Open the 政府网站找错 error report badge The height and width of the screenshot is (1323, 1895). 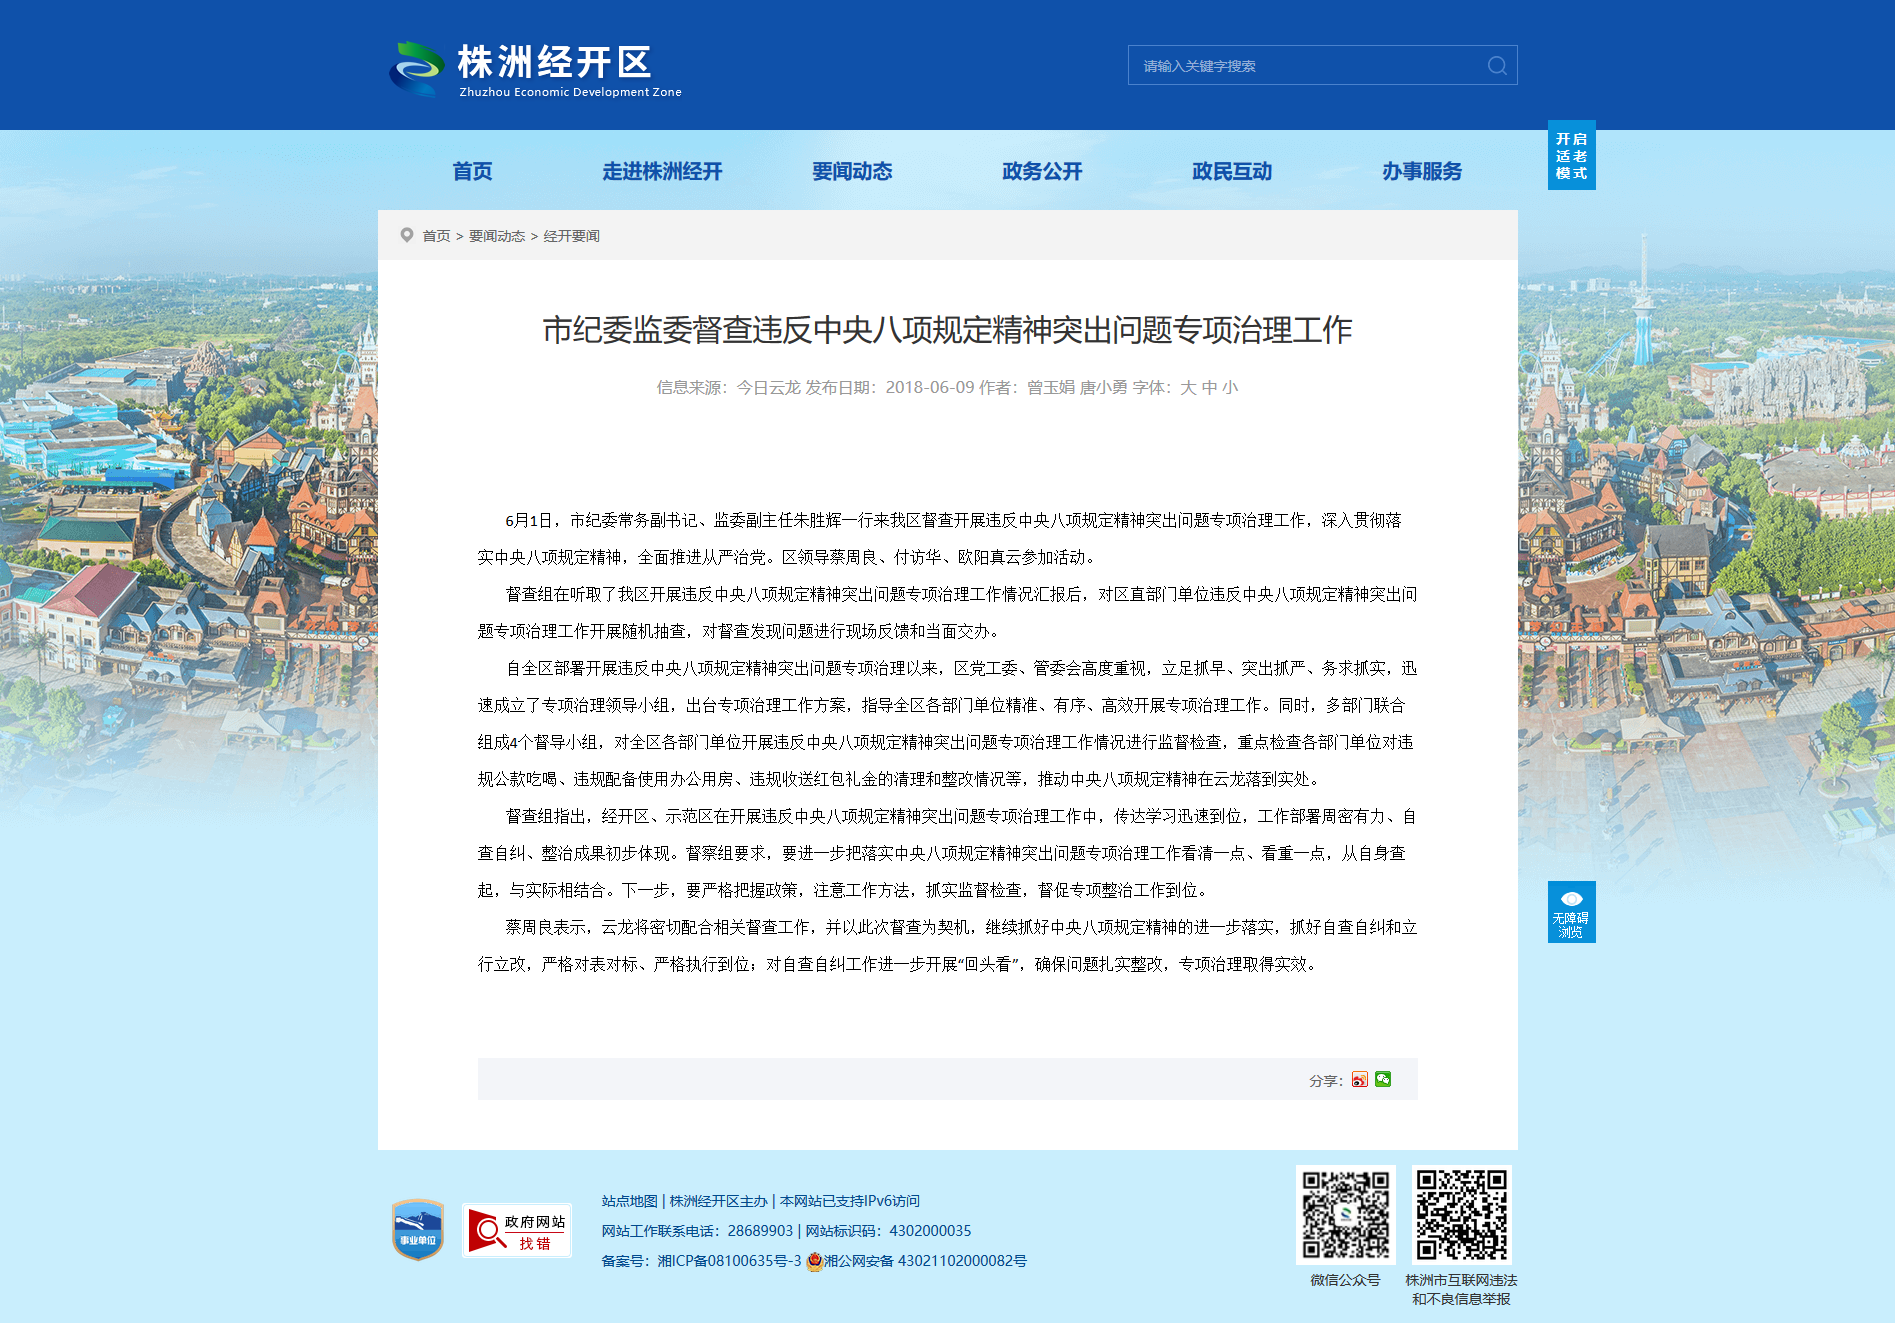click(x=517, y=1230)
